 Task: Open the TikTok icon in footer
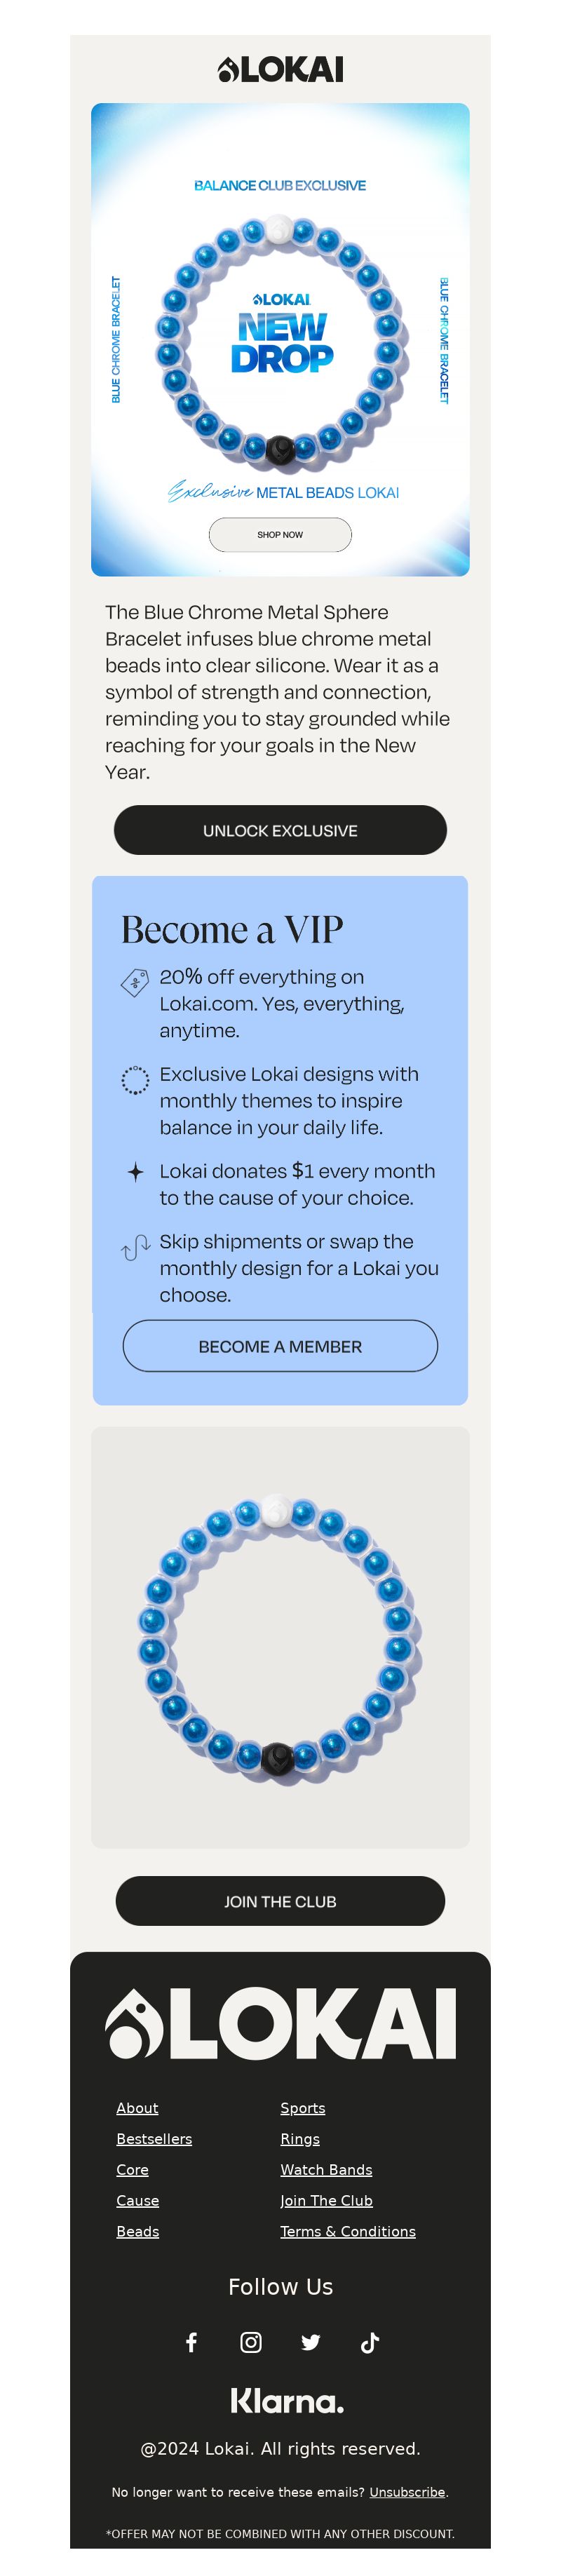[x=370, y=2342]
